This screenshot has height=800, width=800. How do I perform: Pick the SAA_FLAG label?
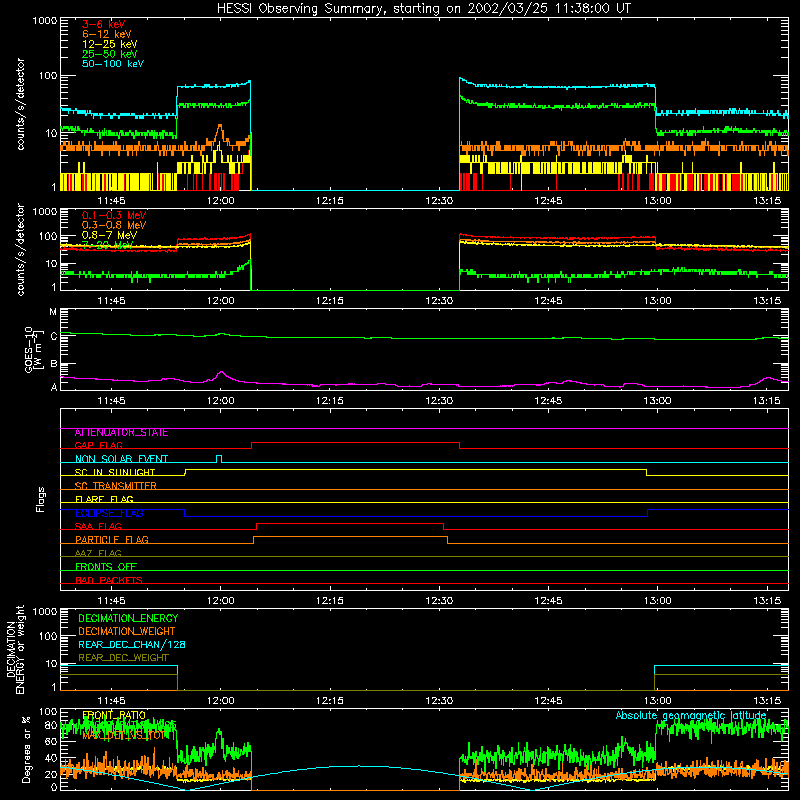click(98, 527)
